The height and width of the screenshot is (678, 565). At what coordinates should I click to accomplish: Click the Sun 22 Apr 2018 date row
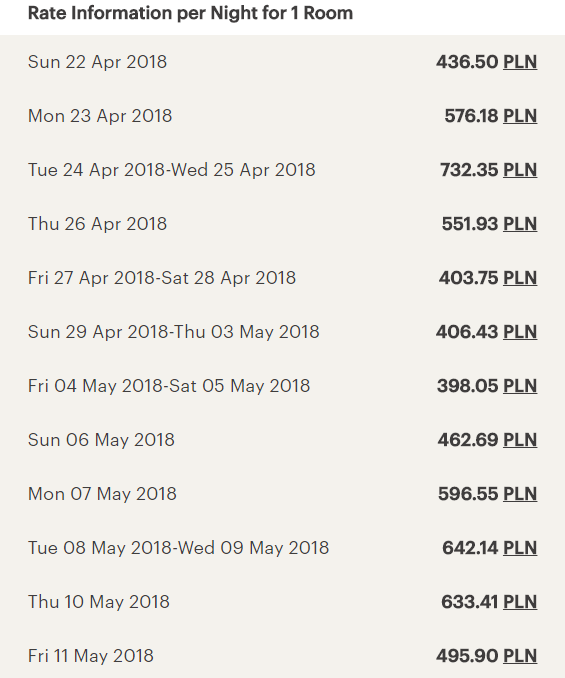tap(282, 62)
